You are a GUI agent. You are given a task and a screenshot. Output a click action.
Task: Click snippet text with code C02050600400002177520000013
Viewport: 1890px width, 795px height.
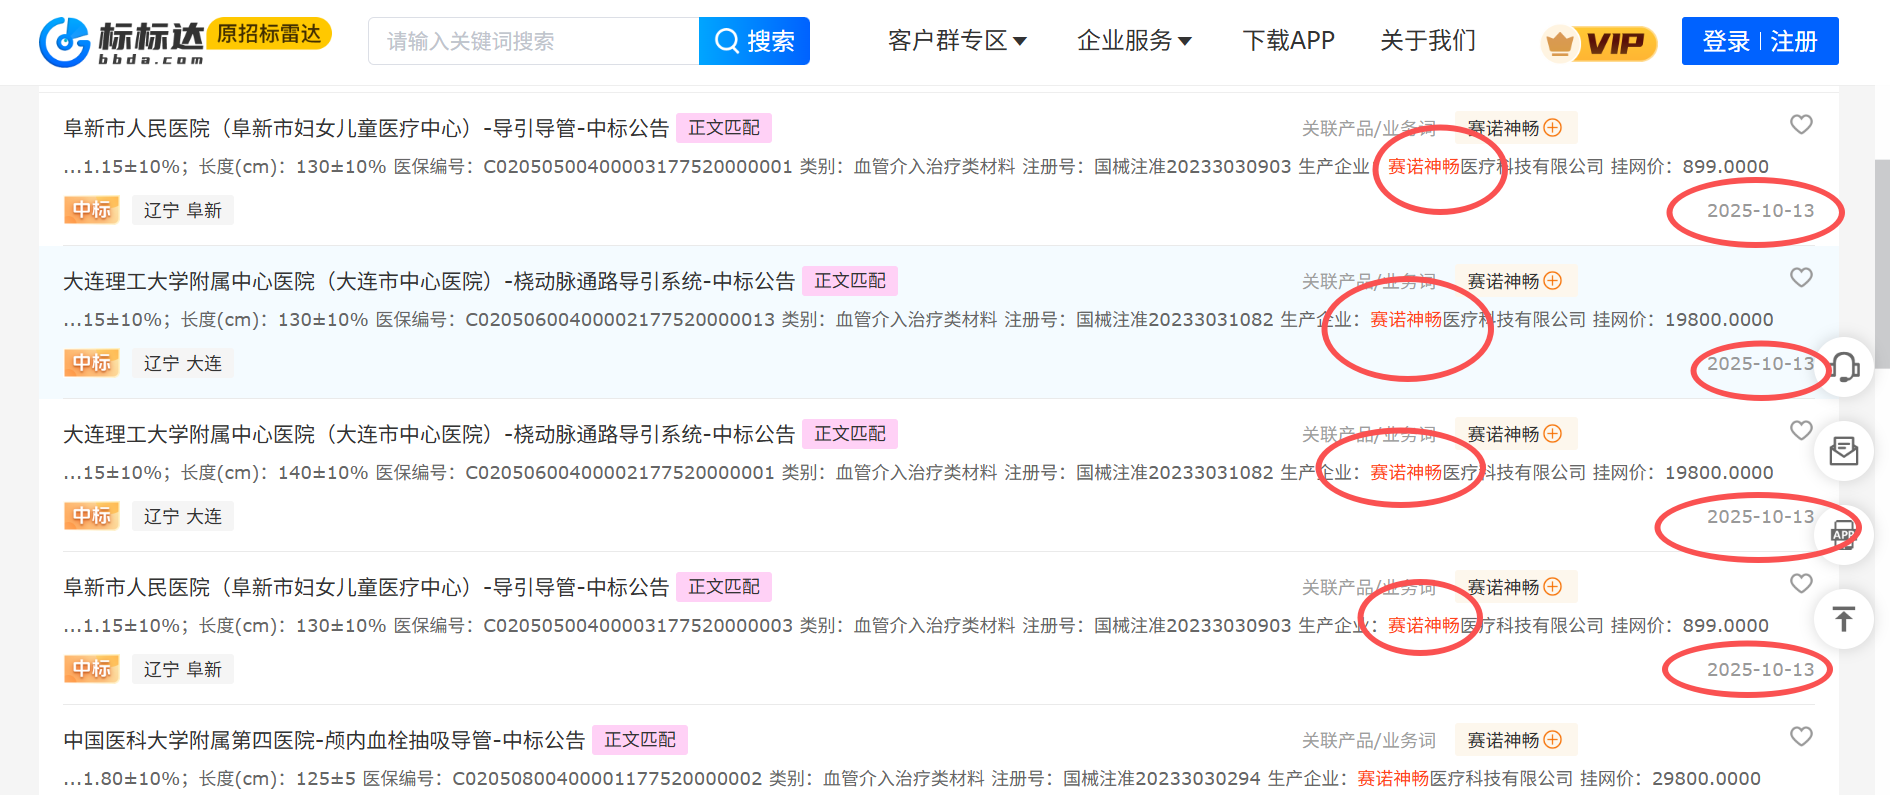(918, 319)
